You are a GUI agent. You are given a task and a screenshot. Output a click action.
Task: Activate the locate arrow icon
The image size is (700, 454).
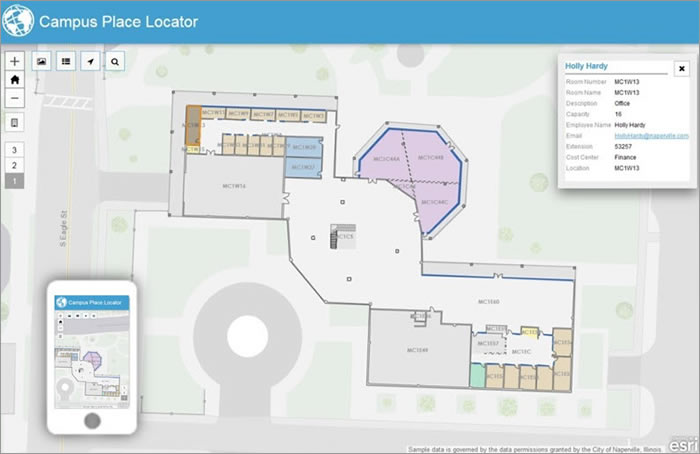(91, 61)
